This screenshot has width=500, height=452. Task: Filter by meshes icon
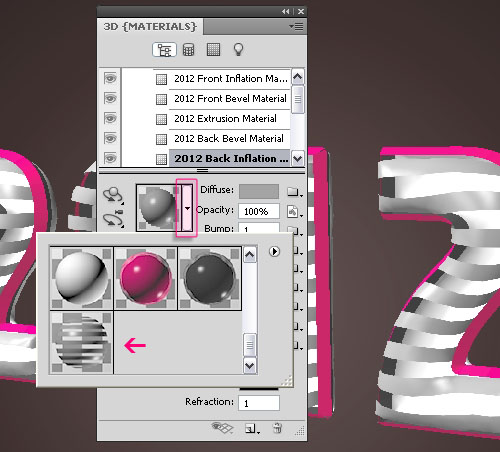[x=188, y=50]
